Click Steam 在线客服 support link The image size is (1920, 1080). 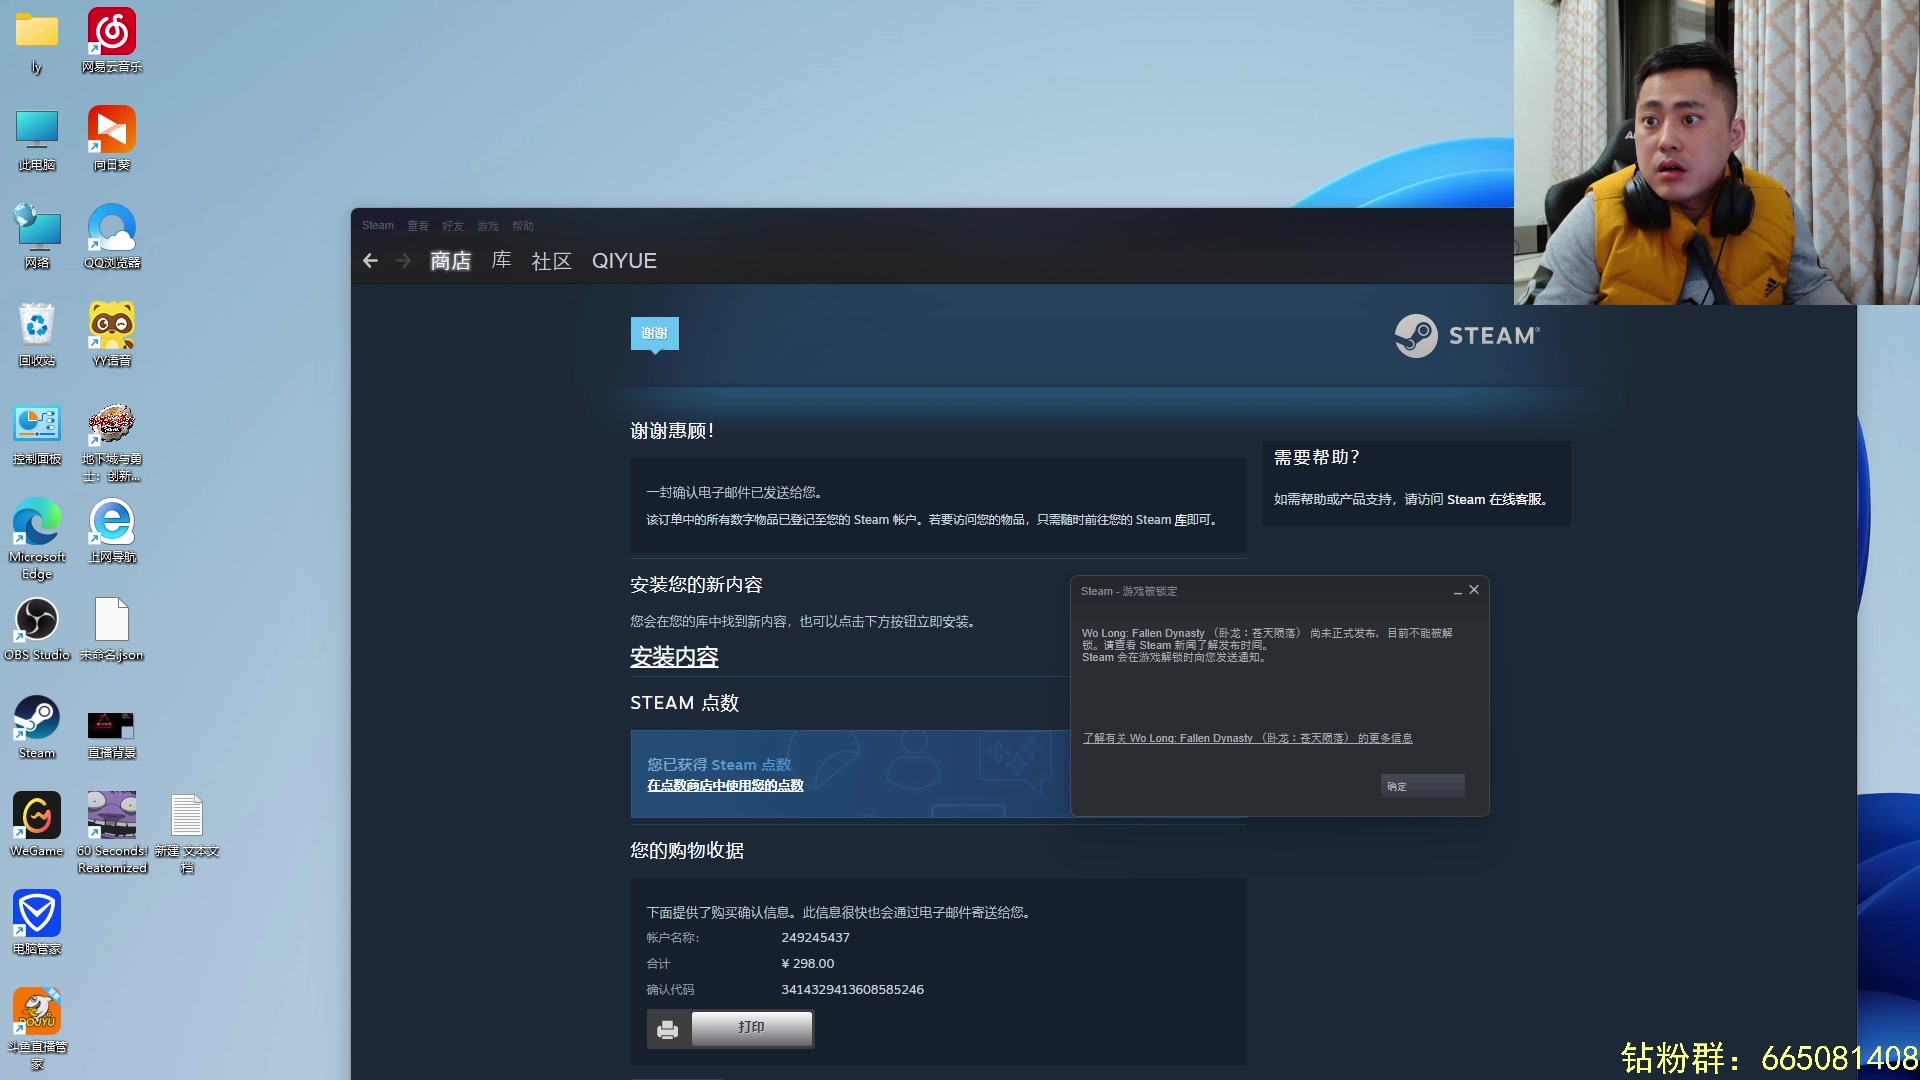pyautogui.click(x=1495, y=500)
